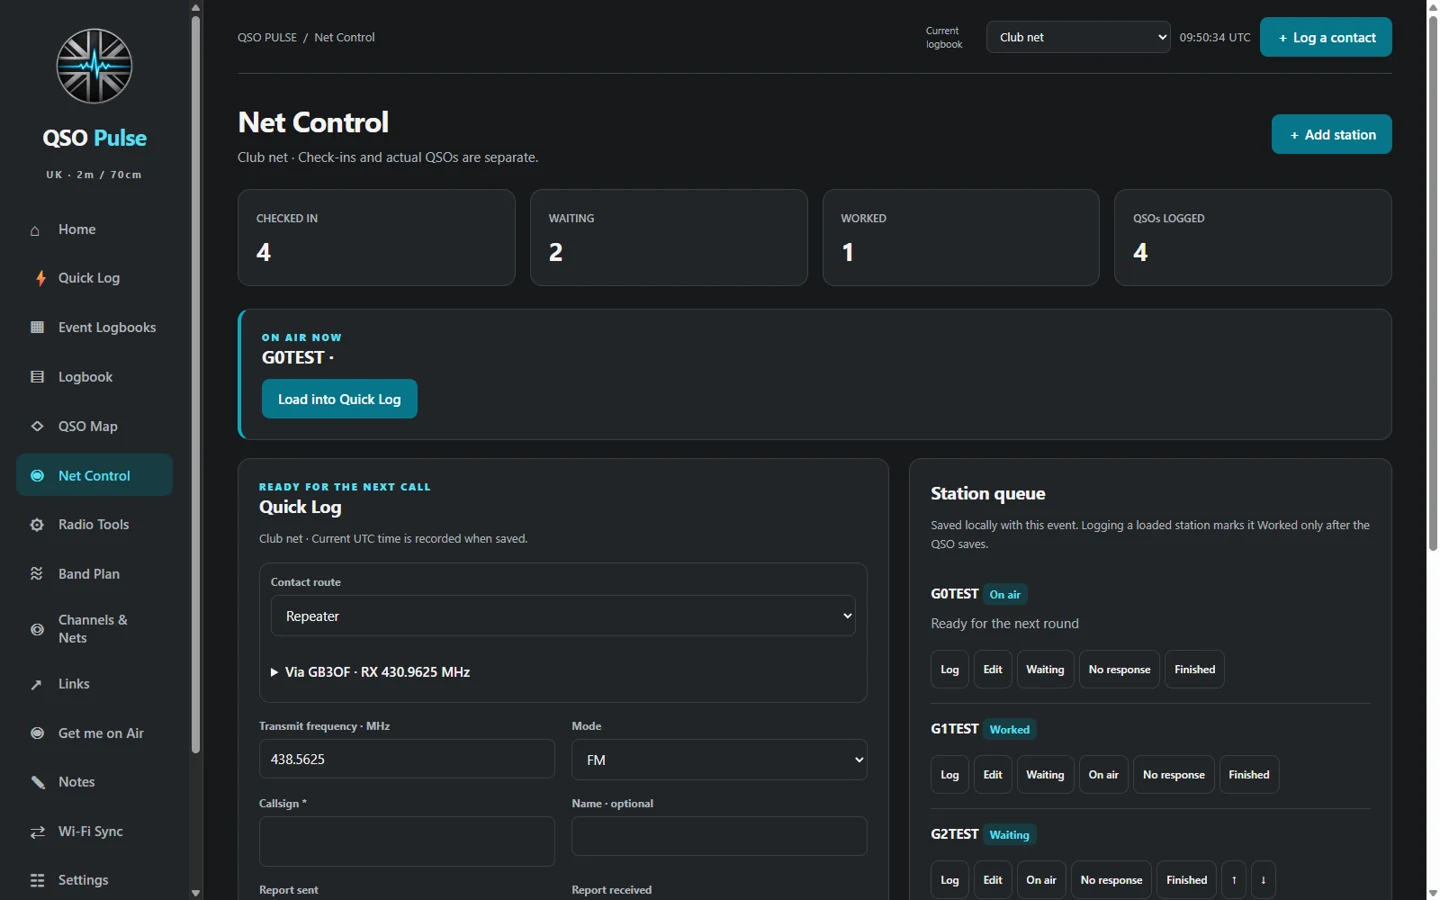Image resolution: width=1440 pixels, height=900 pixels.
Task: Open the Current logbook dropdown
Action: [1078, 37]
